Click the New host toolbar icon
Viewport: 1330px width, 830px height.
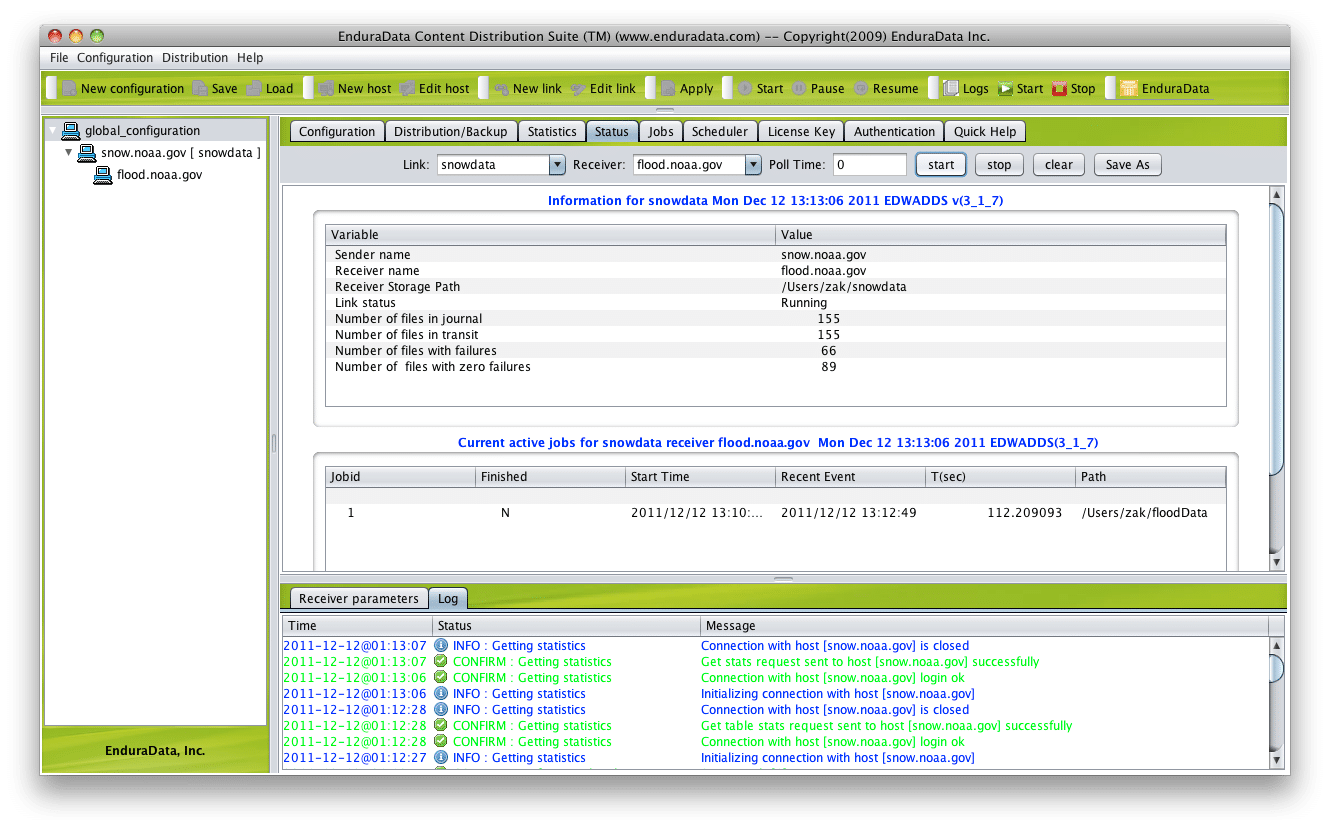326,88
